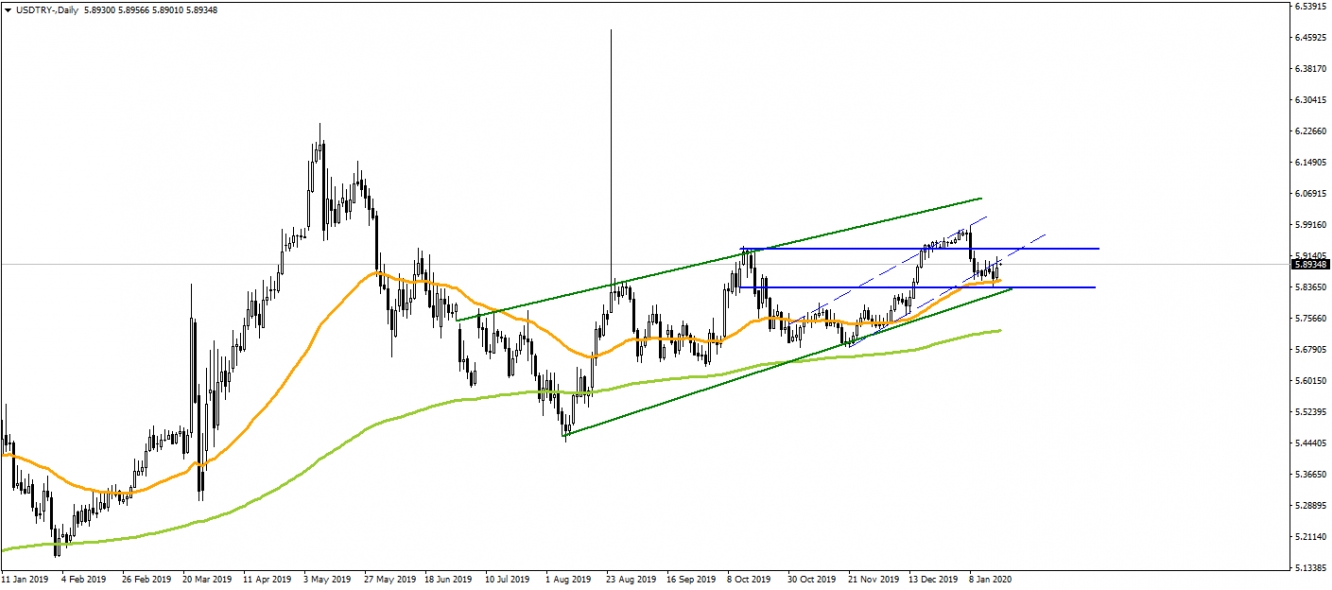Click the 5.21140 price axis label

(1310, 537)
